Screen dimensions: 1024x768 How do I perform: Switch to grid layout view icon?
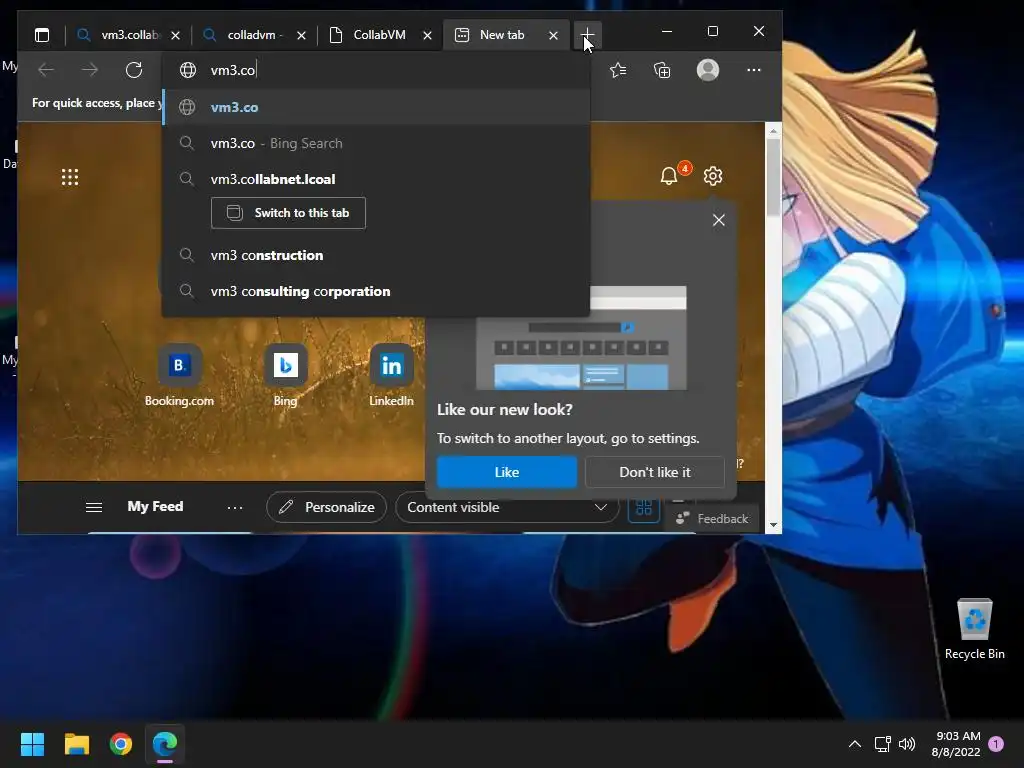click(x=643, y=507)
